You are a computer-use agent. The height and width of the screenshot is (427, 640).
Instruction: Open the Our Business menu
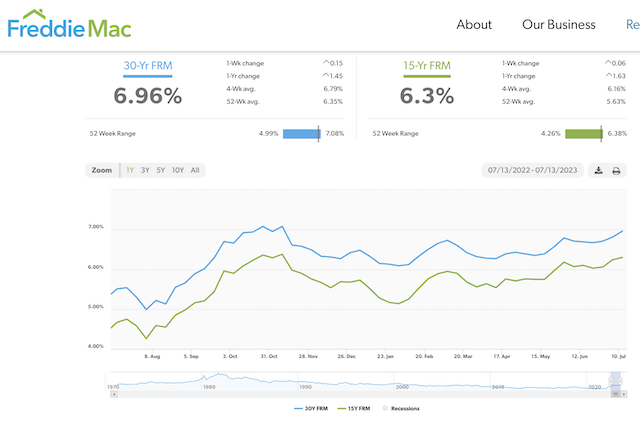558,25
